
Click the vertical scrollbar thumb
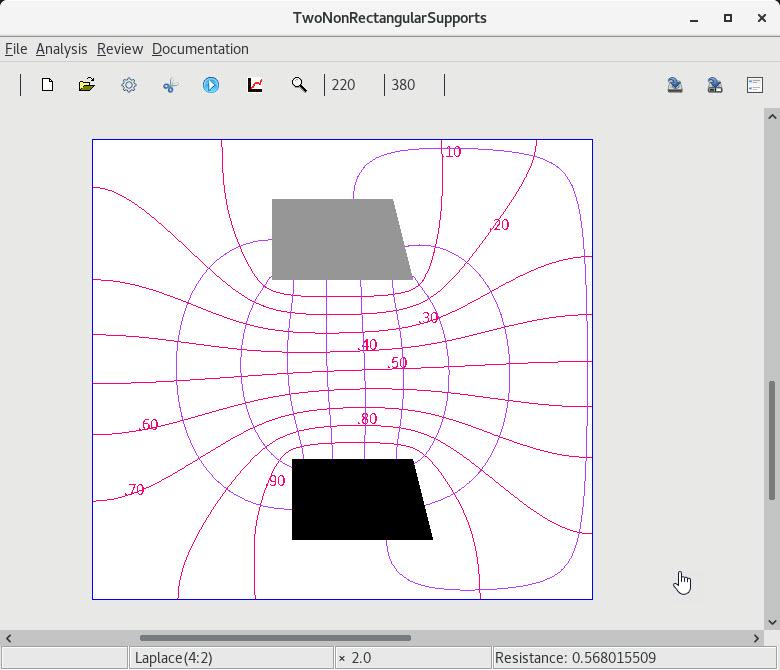click(772, 440)
